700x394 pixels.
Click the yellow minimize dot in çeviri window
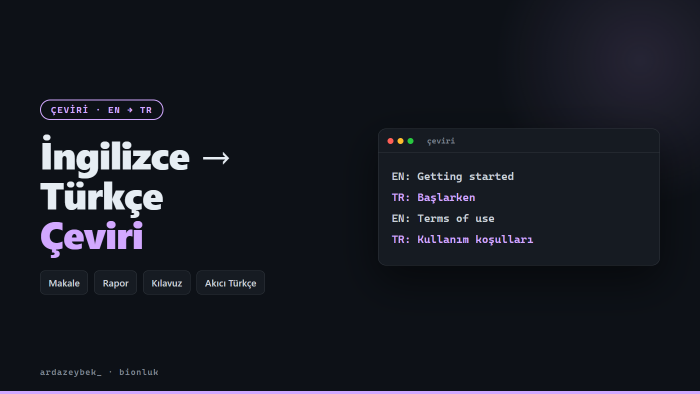click(400, 141)
